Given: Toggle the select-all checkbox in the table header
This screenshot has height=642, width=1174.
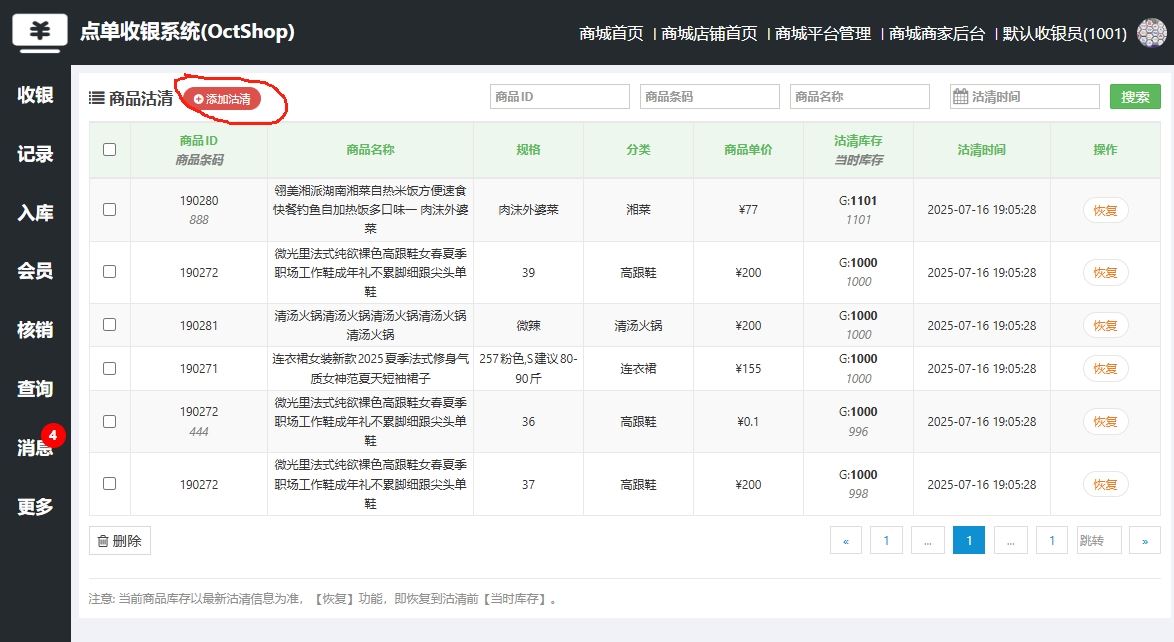Looking at the screenshot, I should [109, 149].
